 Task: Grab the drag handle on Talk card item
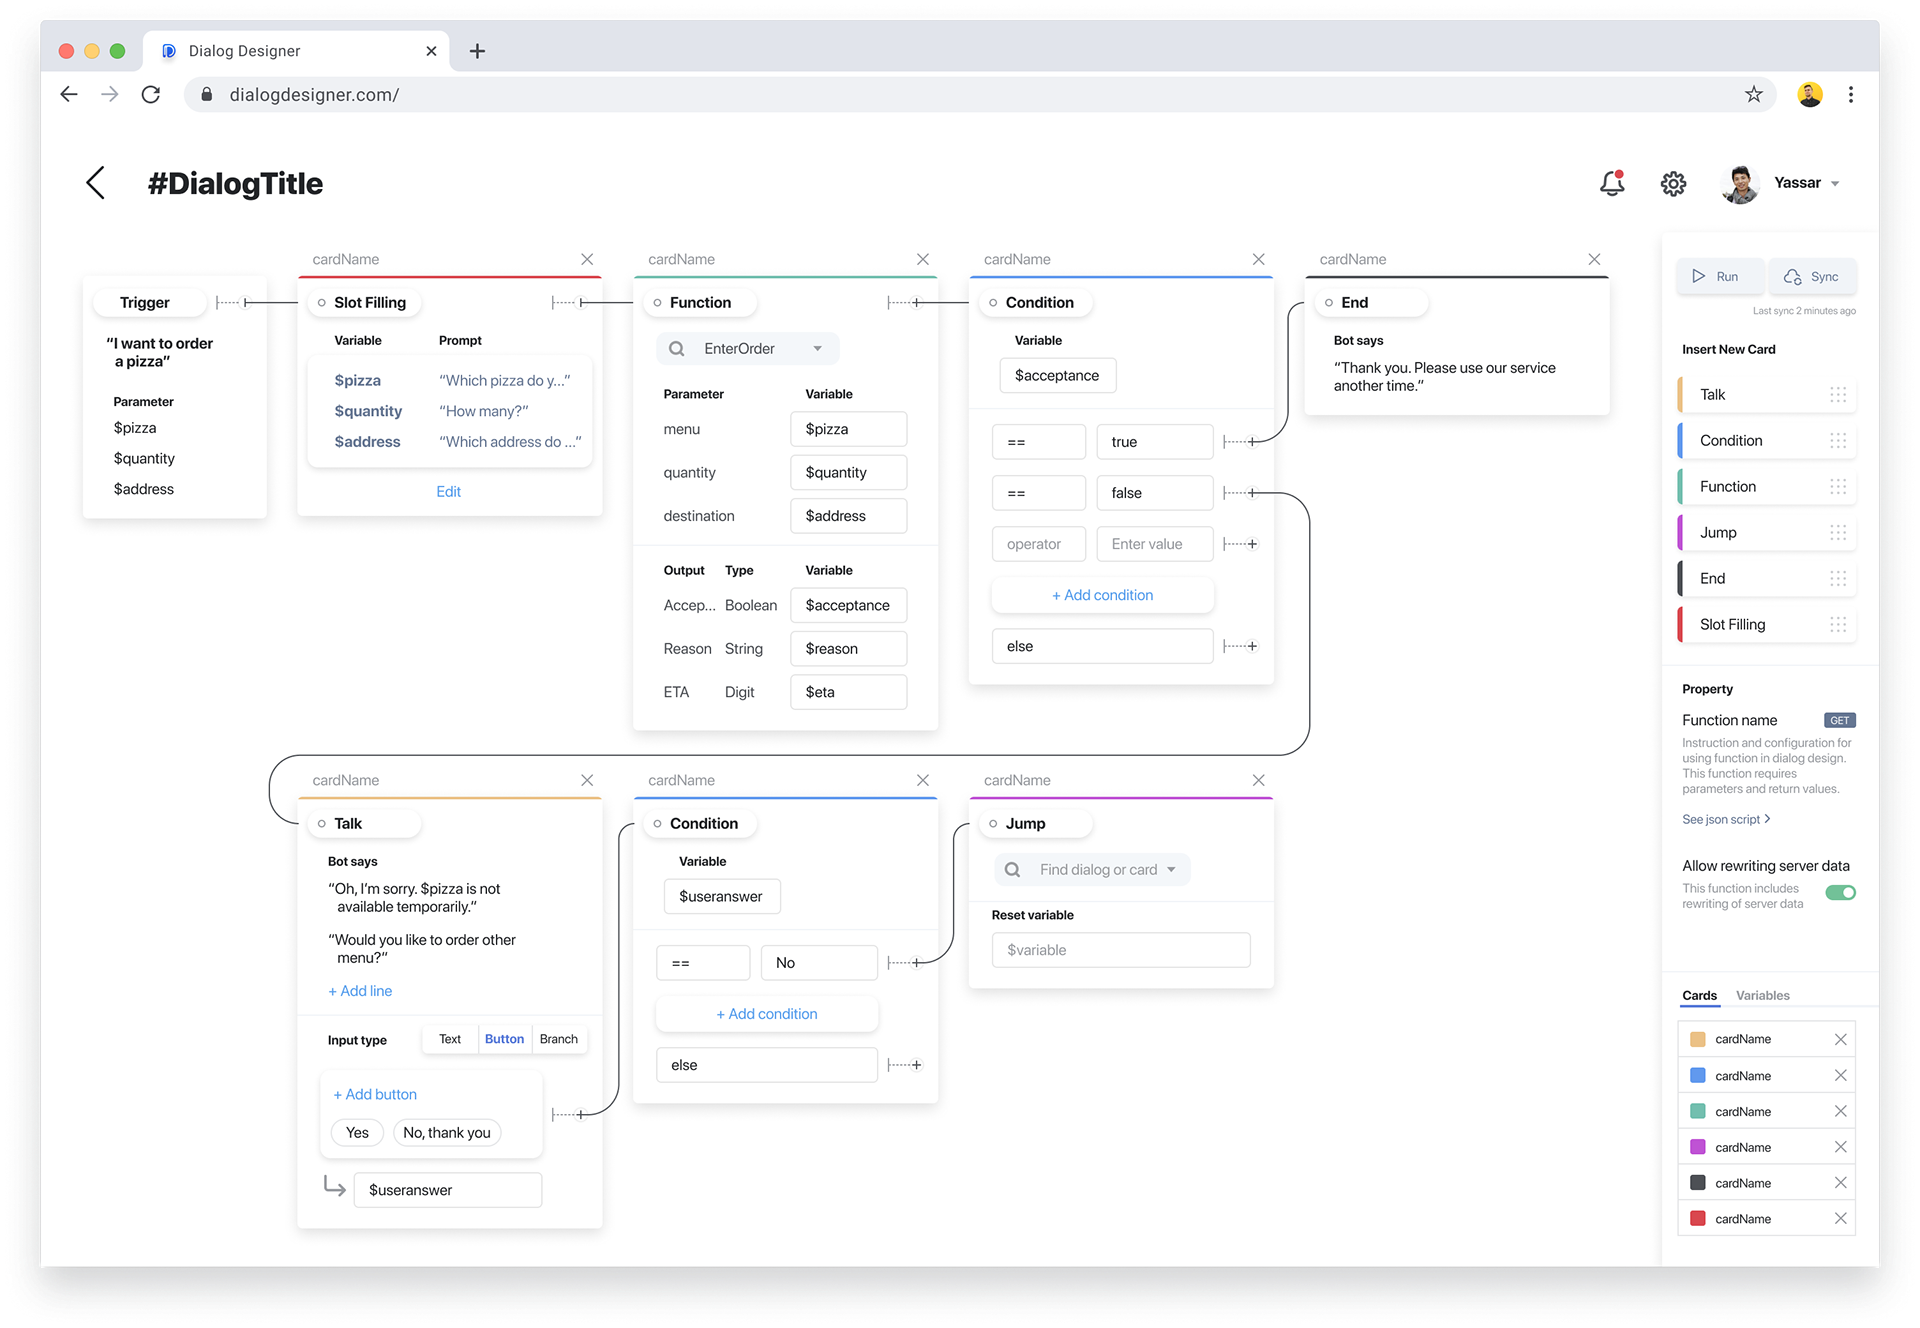[x=1838, y=394]
